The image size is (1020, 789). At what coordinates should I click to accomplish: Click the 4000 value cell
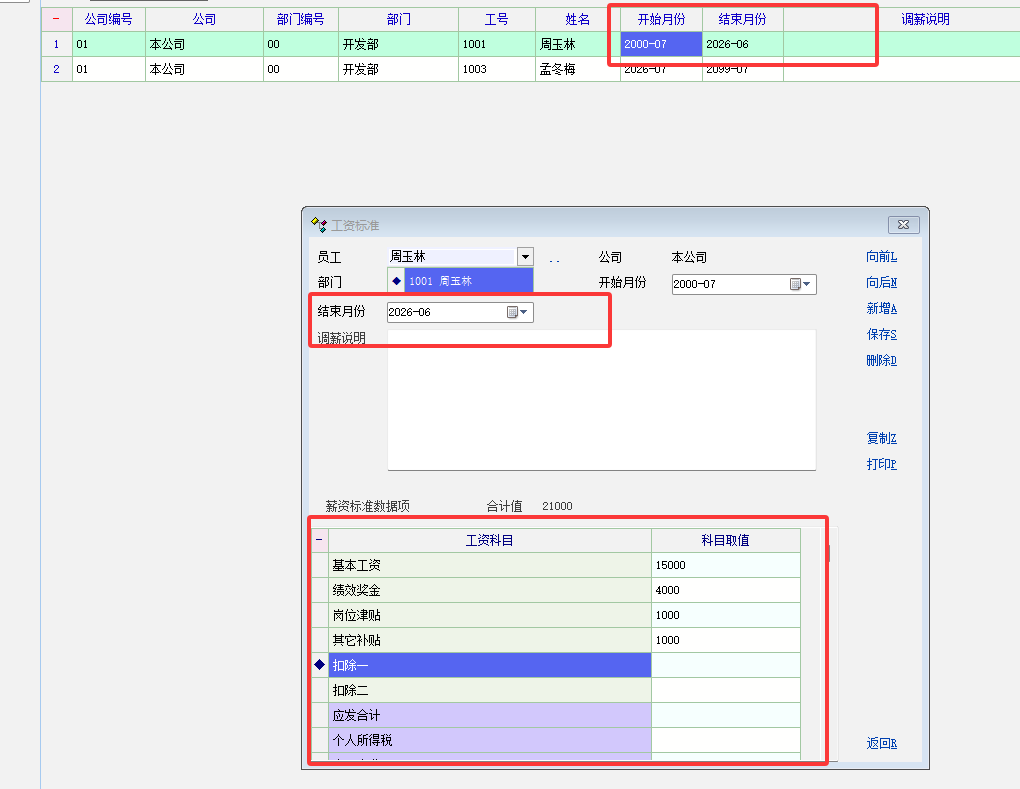tap(725, 590)
